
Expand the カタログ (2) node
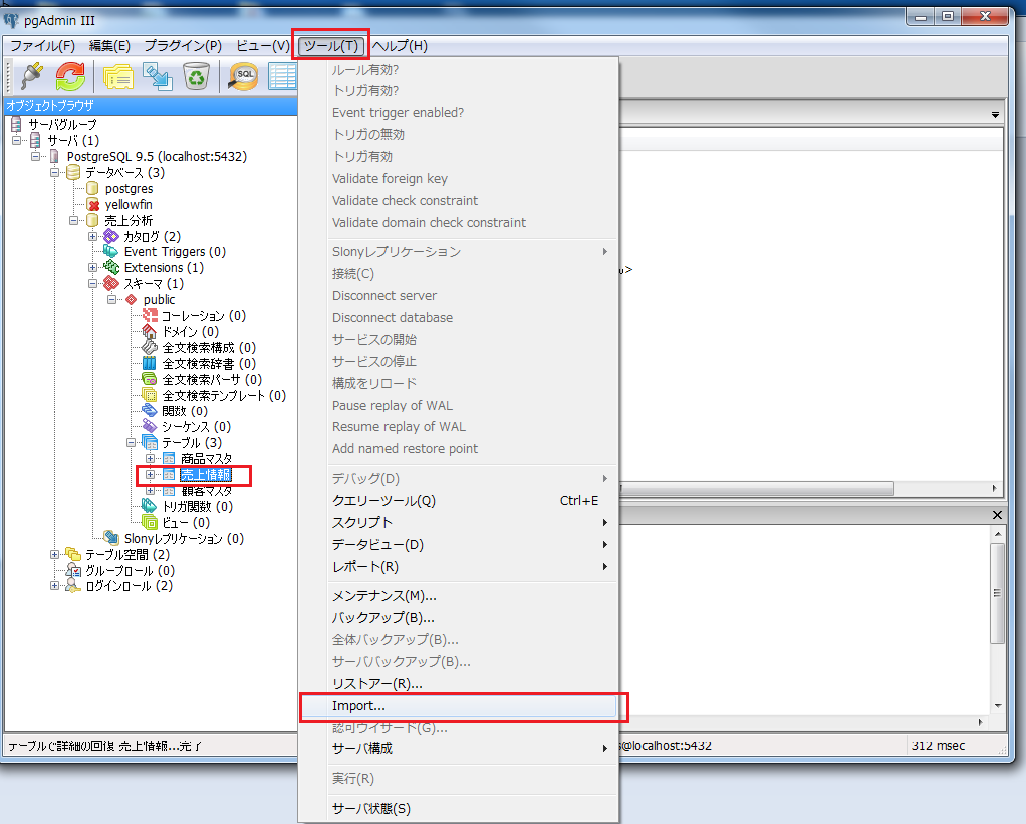(92, 236)
